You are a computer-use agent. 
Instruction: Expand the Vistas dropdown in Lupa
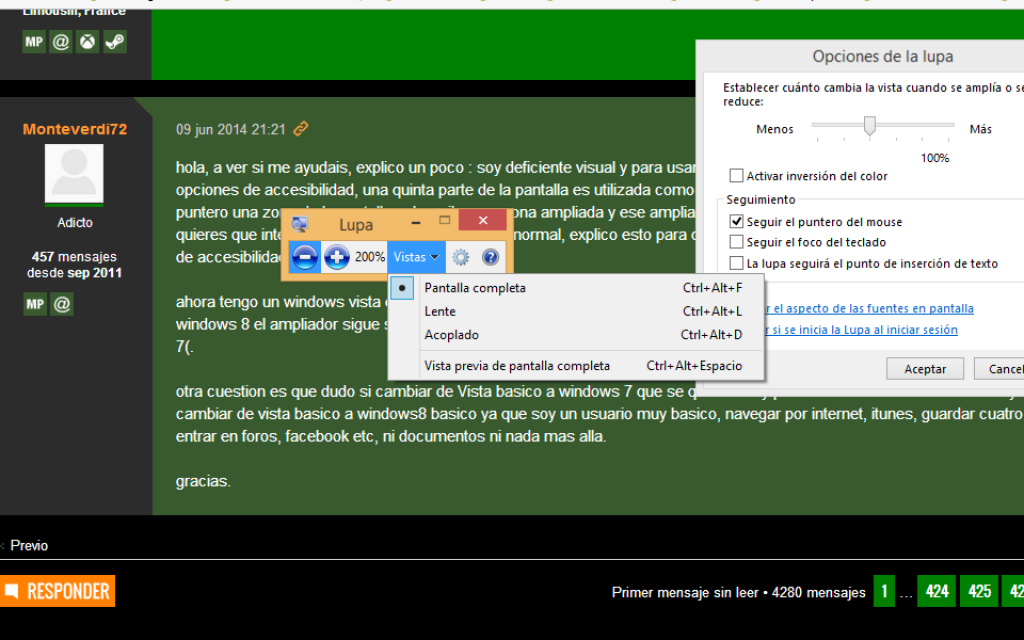(x=416, y=257)
